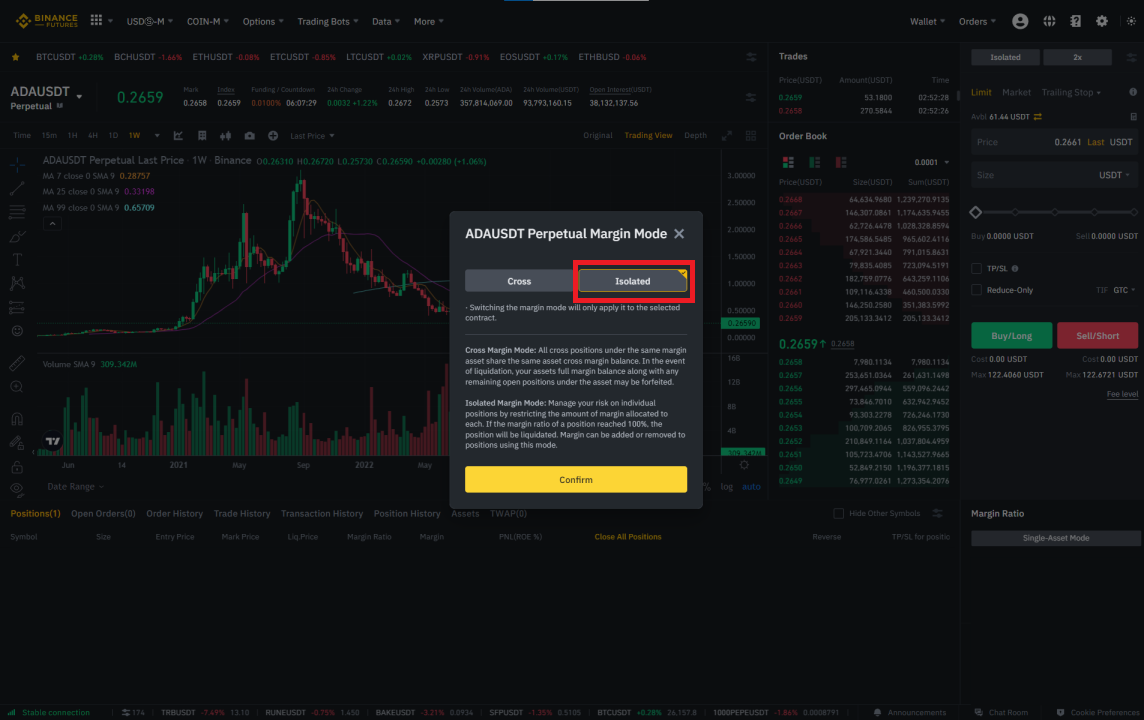Open order panel preferences slider icon
The height and width of the screenshot is (720, 1144).
pyautogui.click(x=1131, y=57)
